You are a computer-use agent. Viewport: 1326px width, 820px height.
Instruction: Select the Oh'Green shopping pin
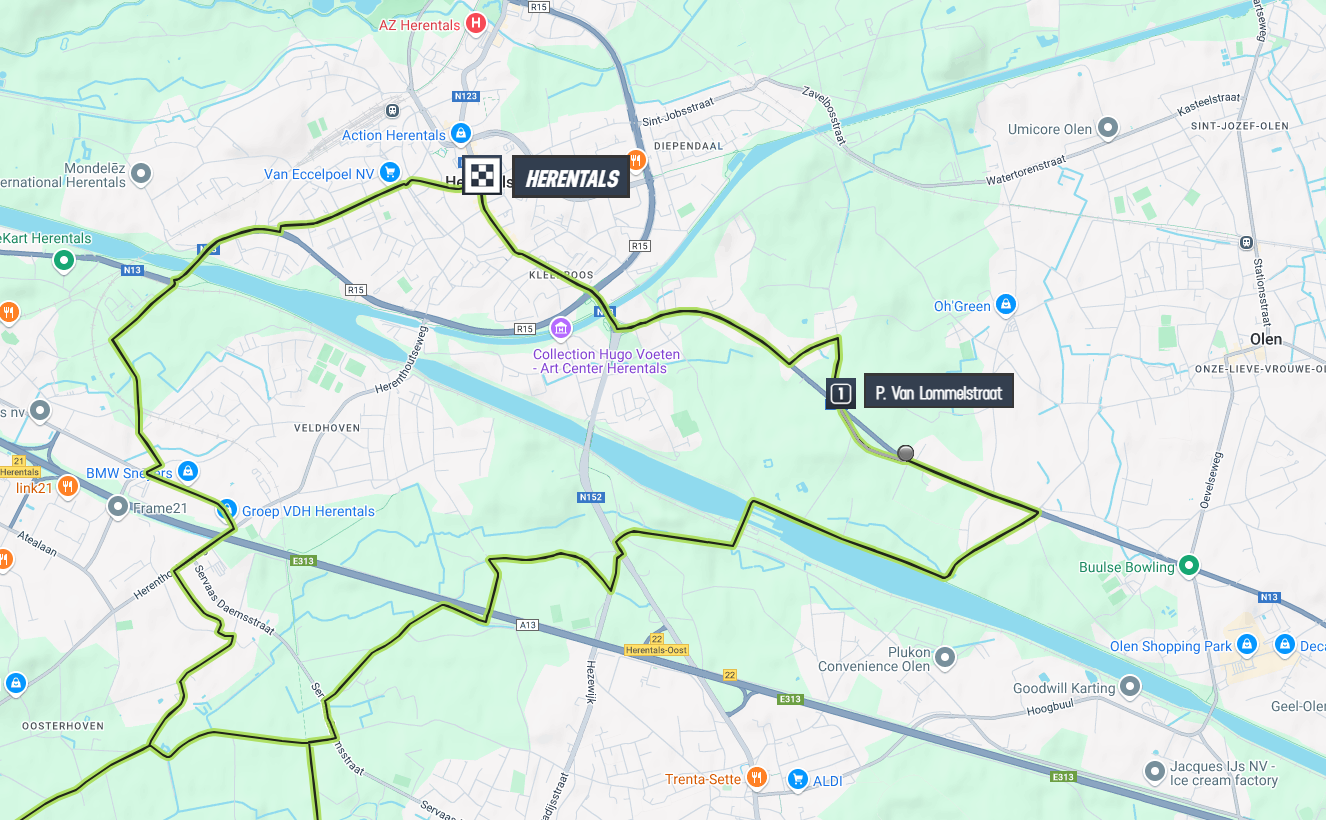(1006, 304)
